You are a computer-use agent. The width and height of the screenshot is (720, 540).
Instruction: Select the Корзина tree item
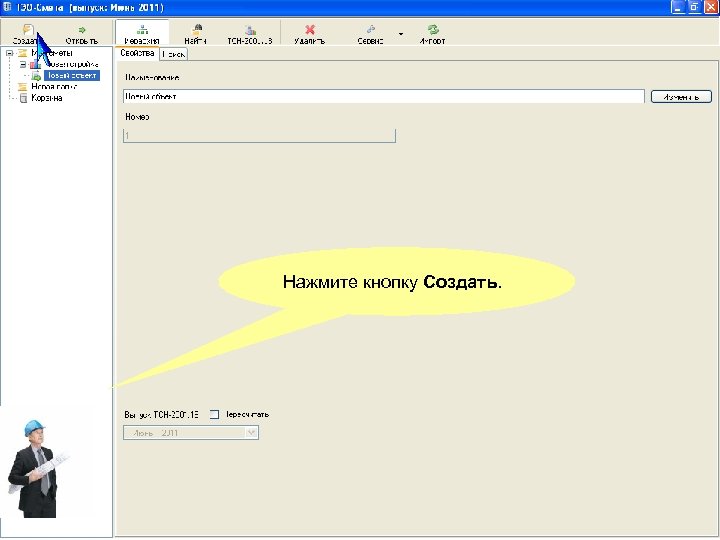tap(46, 98)
